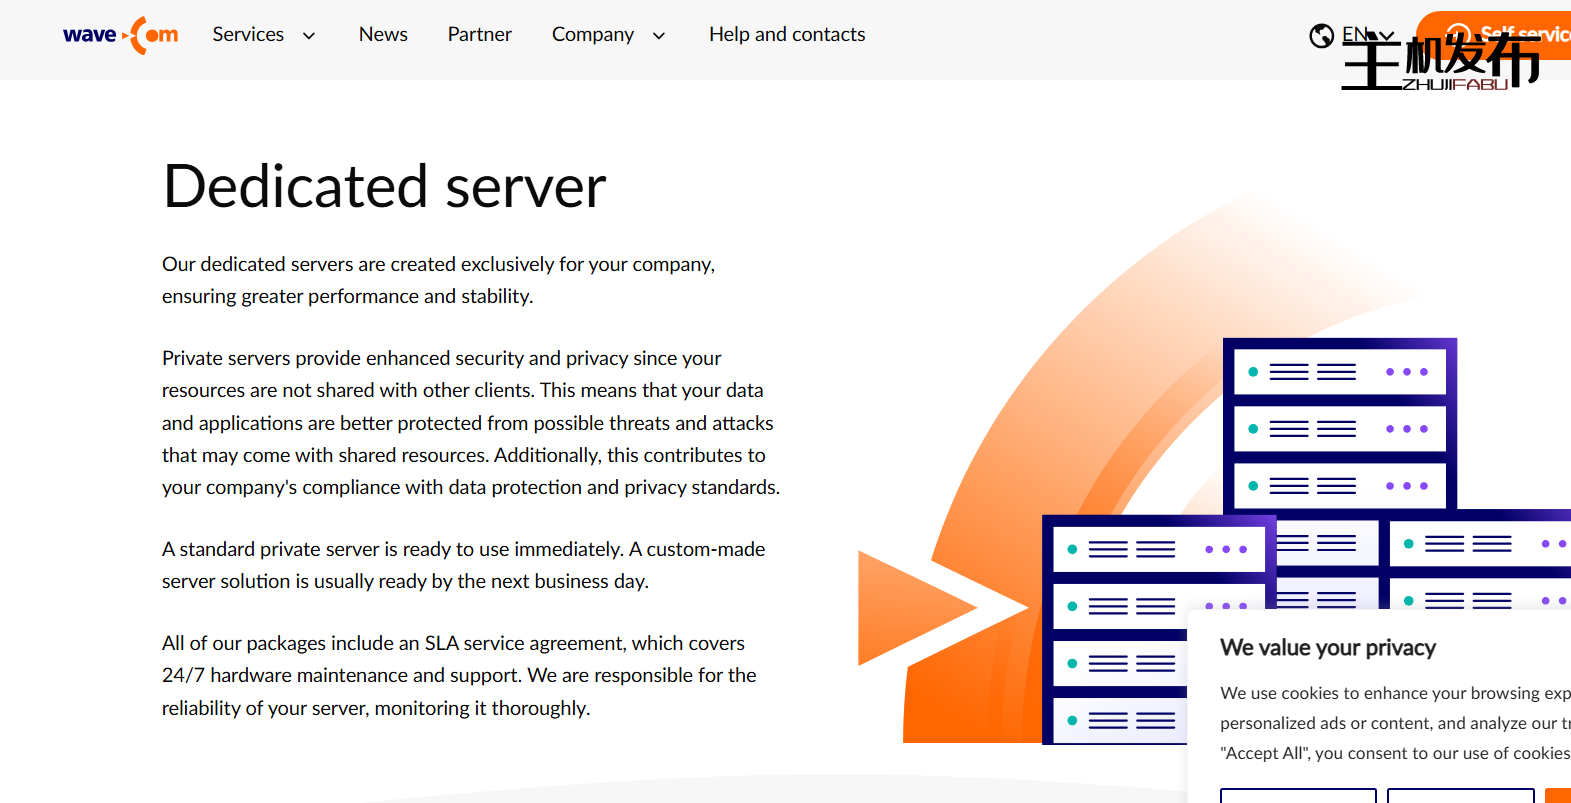Click the second outlined cookie banner button
This screenshot has height=803, width=1571.
[1460, 795]
